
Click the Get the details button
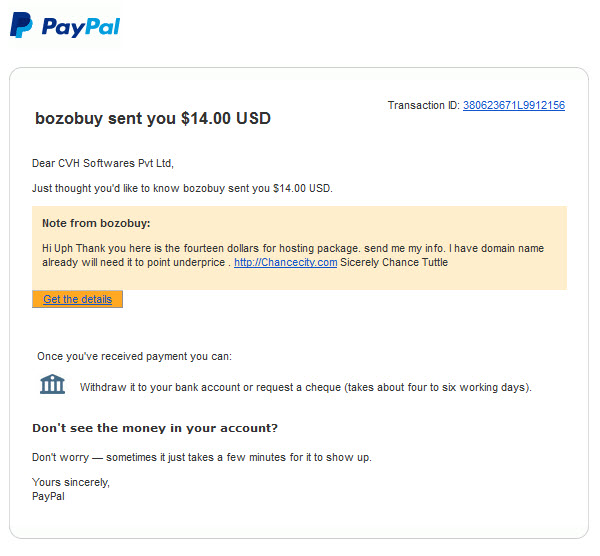pos(77,299)
